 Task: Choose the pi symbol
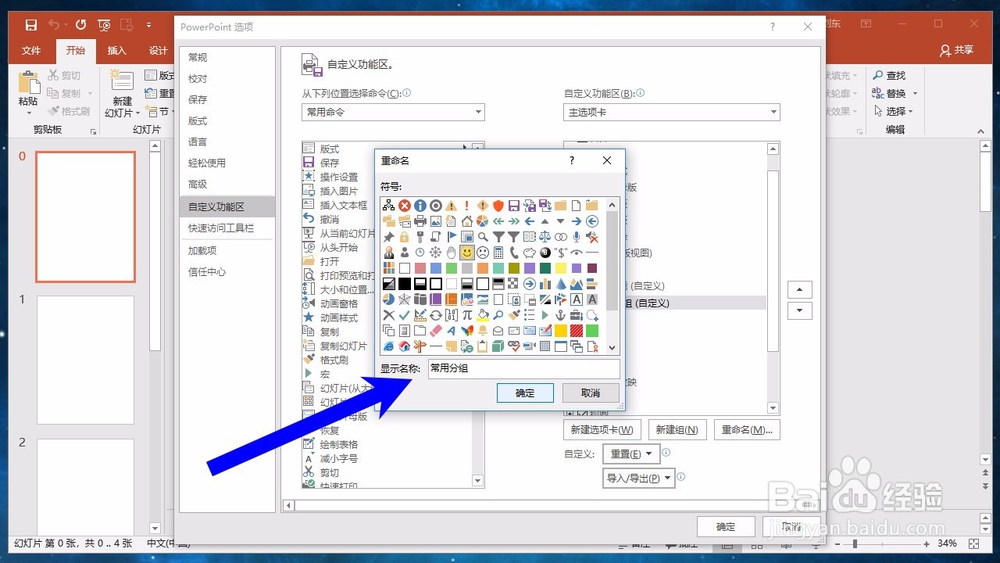(467, 315)
